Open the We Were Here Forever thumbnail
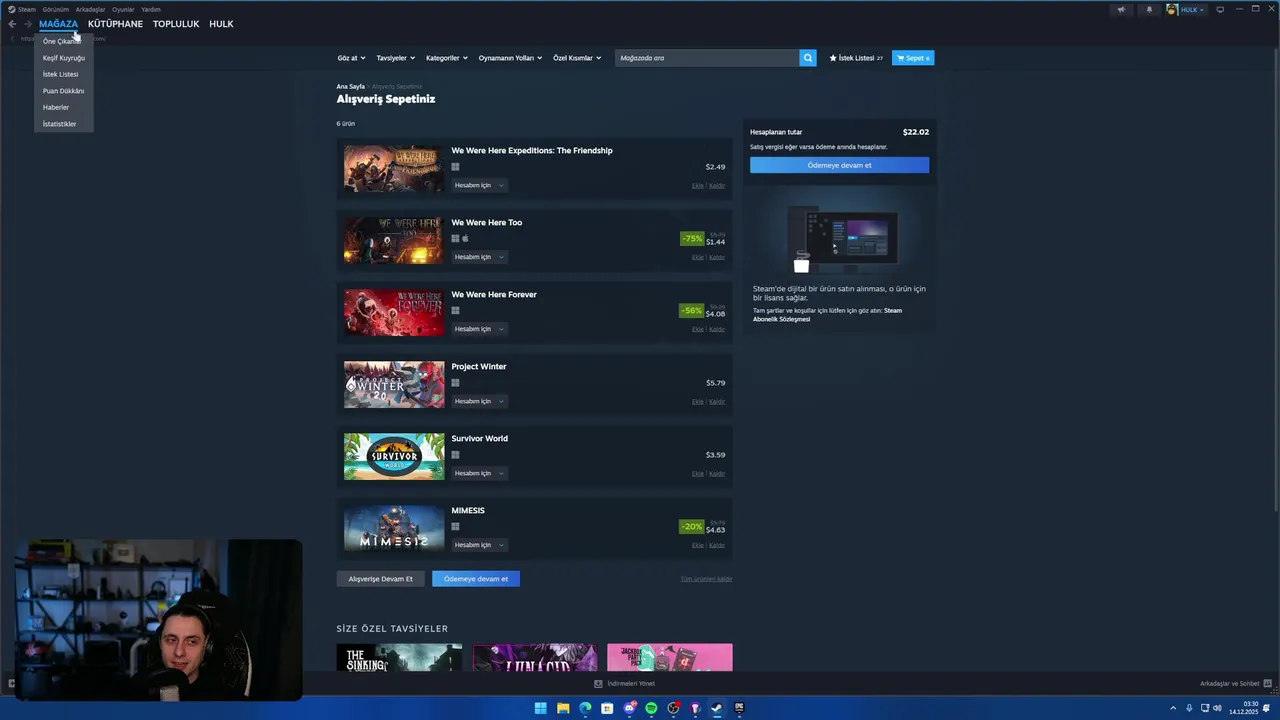 [394, 312]
